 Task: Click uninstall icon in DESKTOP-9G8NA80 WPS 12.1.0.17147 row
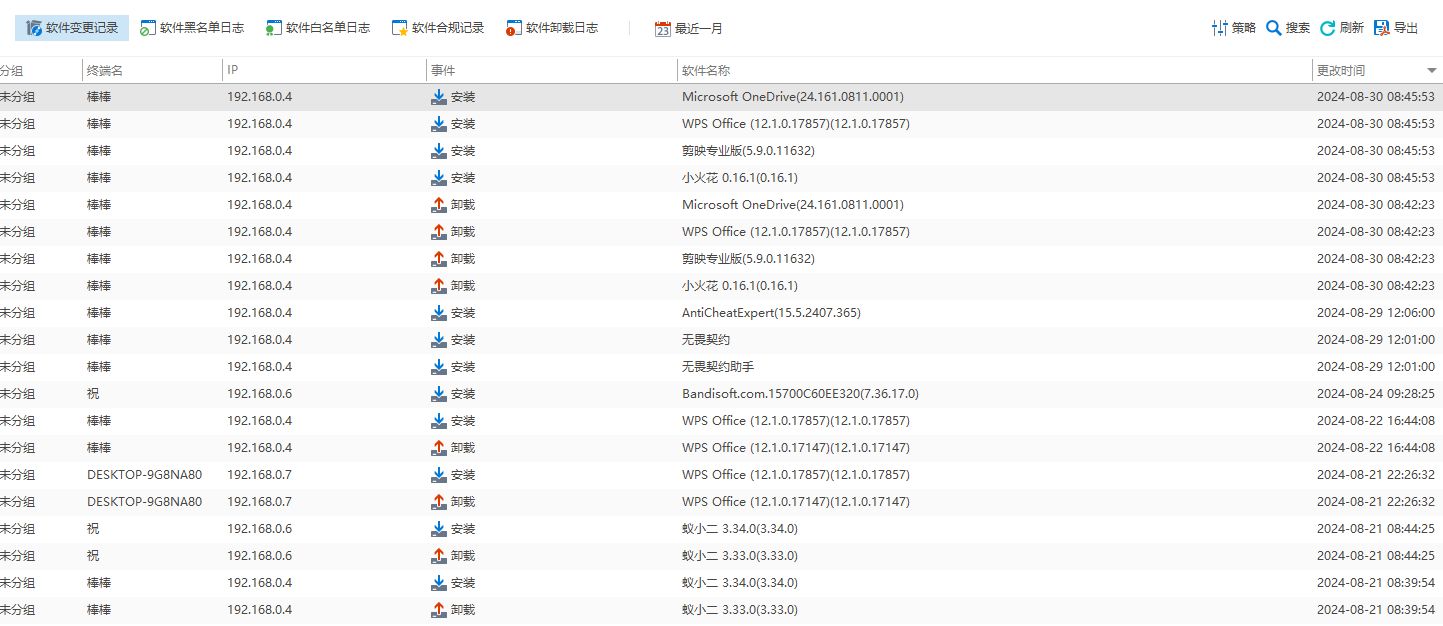tap(438, 502)
